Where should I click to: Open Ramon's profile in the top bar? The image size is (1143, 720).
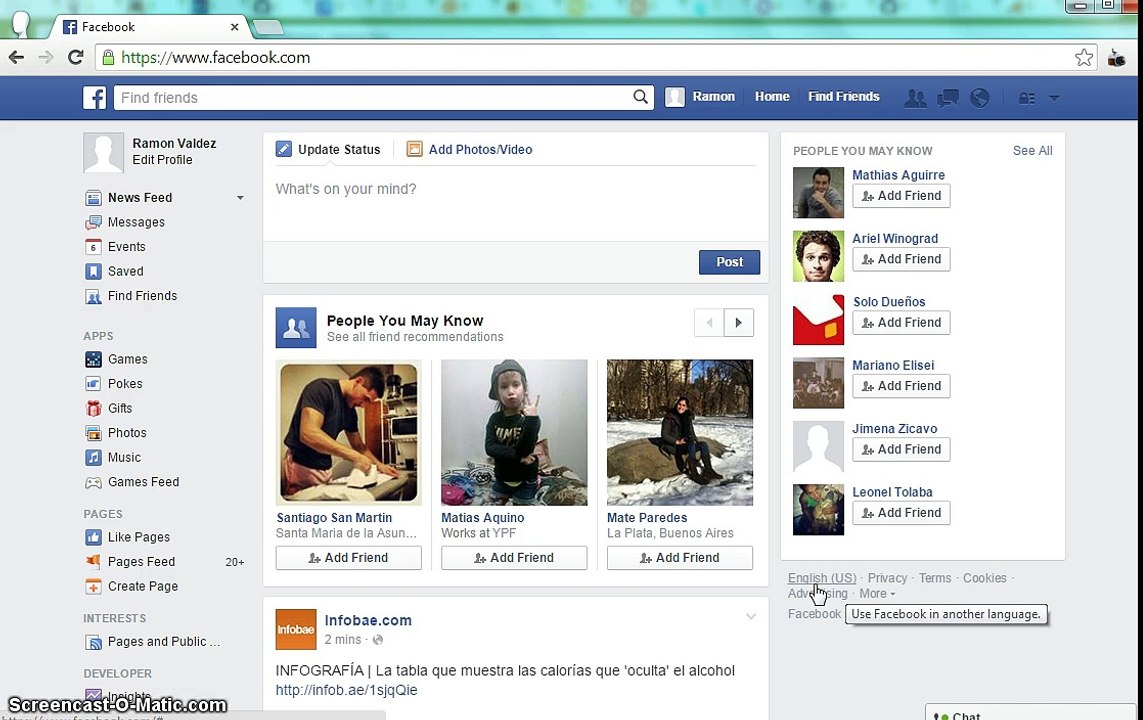(701, 96)
